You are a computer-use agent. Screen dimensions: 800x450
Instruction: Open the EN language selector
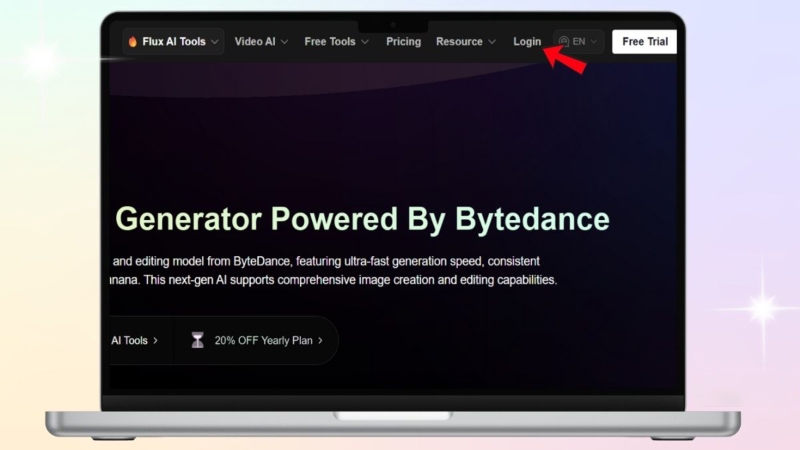tap(579, 41)
